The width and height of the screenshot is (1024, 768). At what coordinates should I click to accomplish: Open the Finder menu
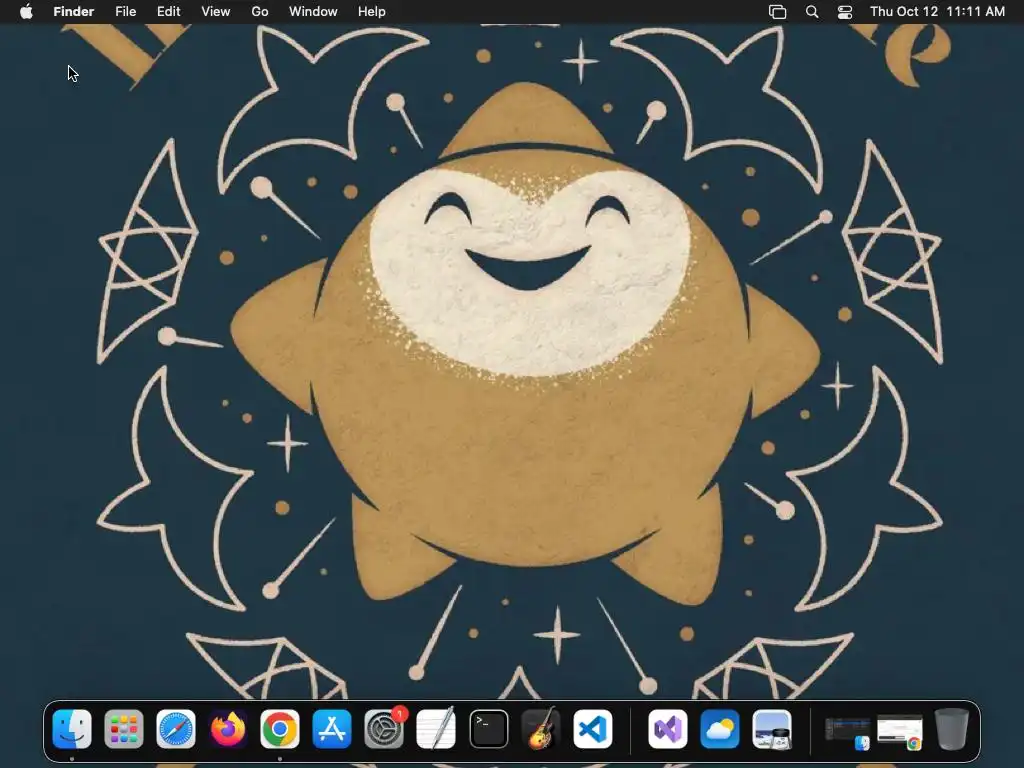[74, 11]
